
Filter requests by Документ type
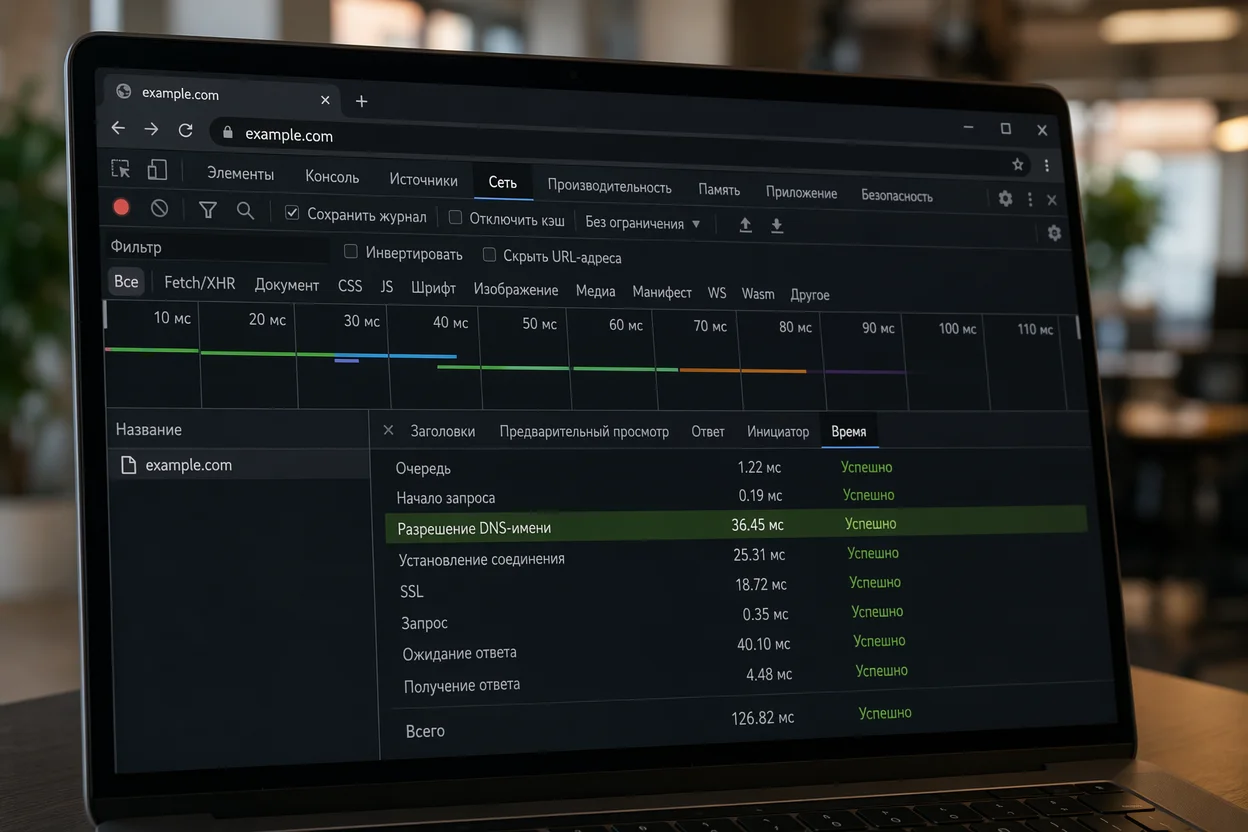point(287,285)
